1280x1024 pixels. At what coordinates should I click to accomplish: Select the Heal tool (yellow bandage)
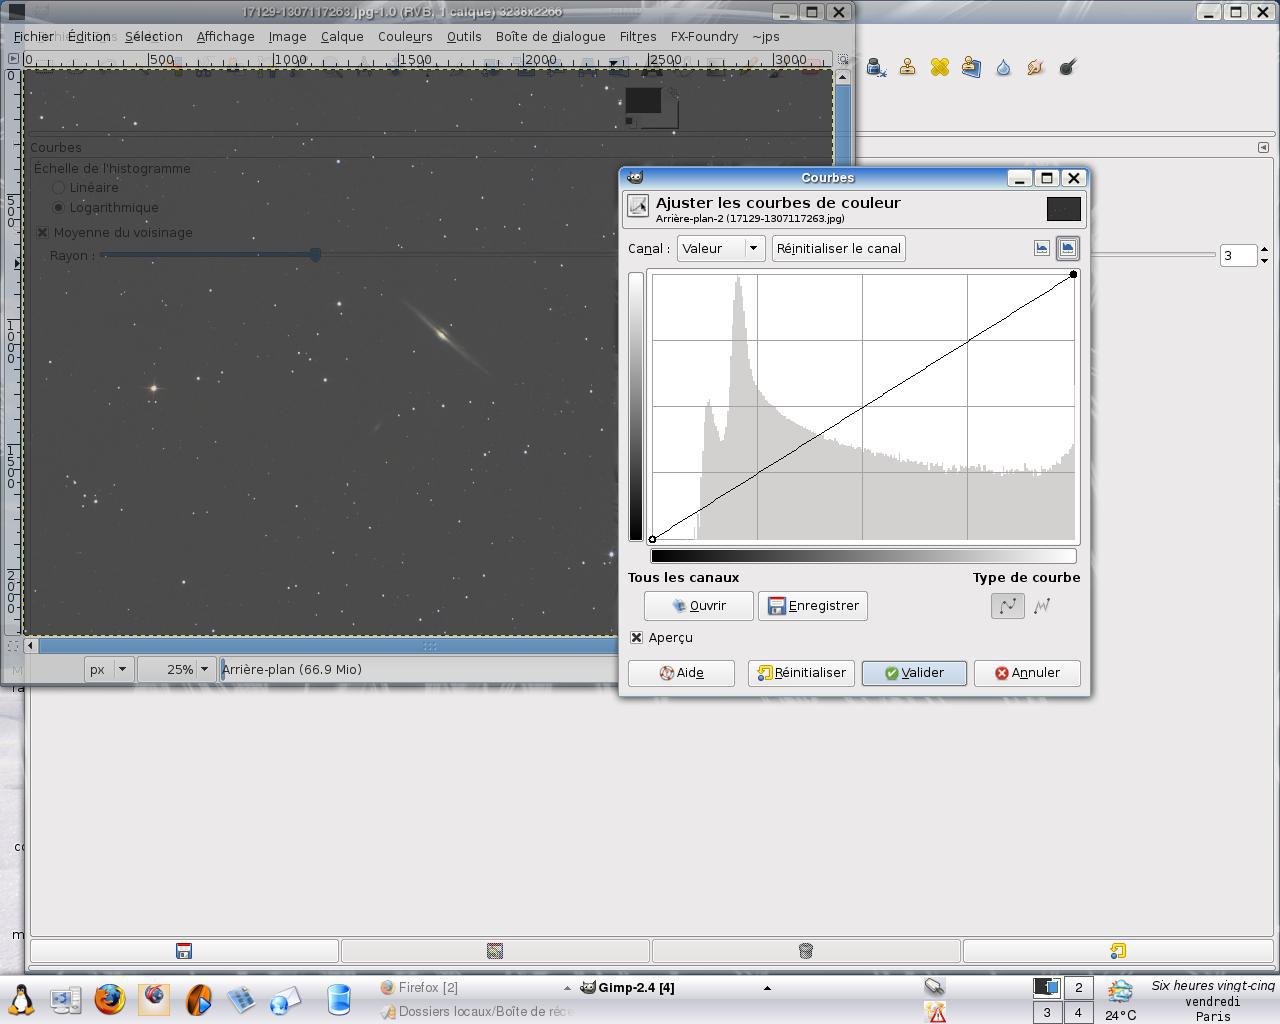click(x=940, y=67)
